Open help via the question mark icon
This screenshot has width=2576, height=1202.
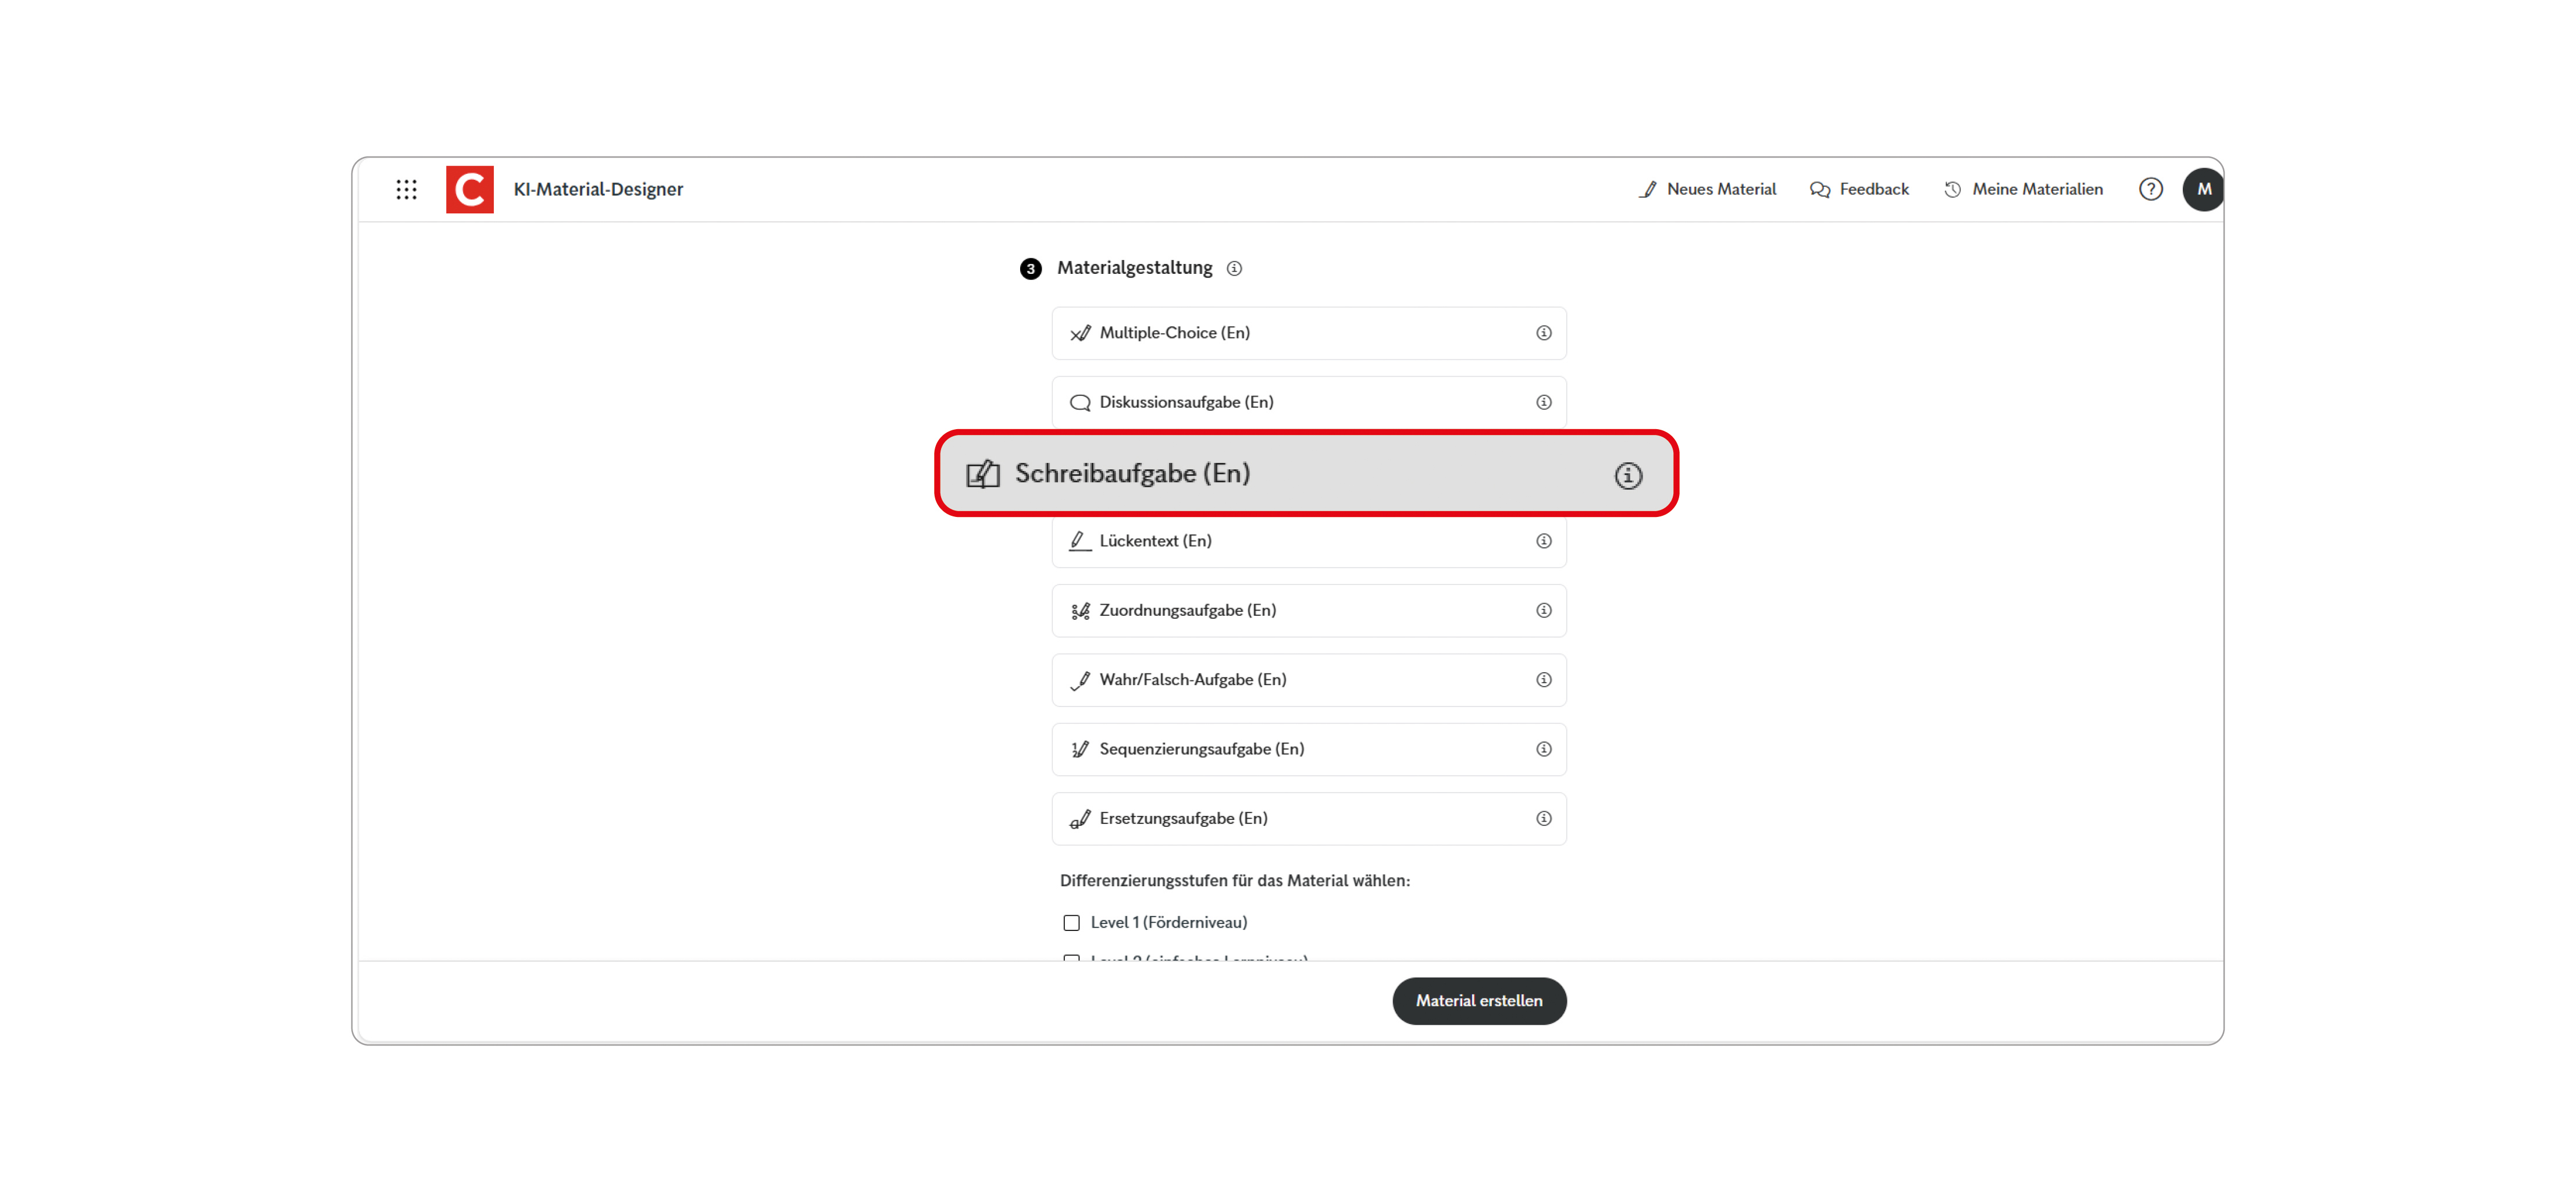(x=2150, y=189)
